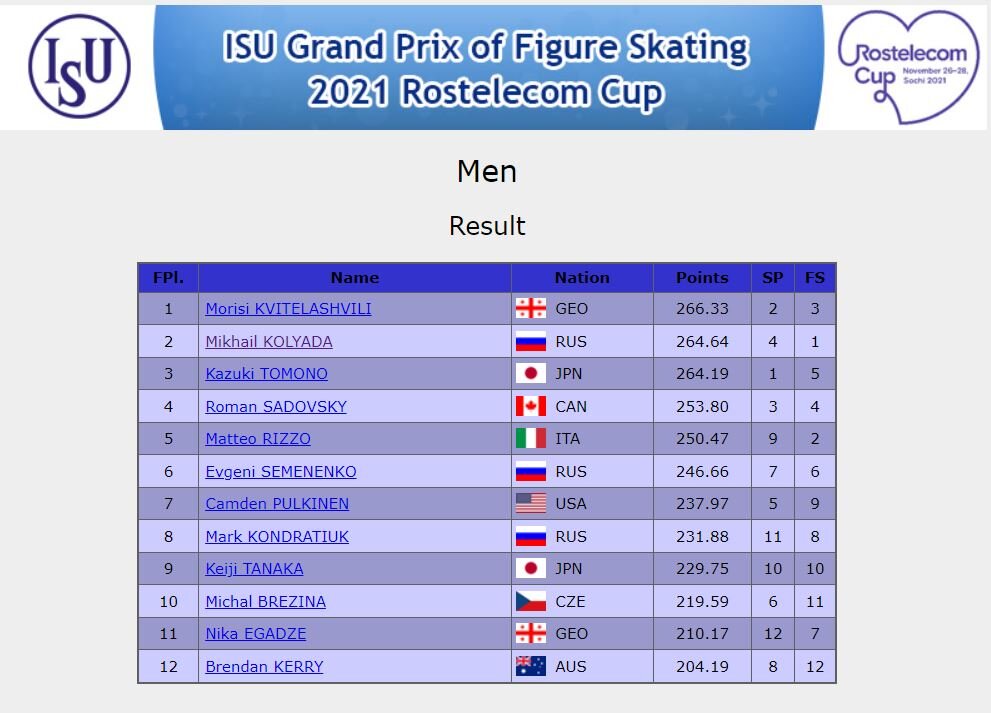
Task: Click the Australia flag icon
Action: point(530,666)
